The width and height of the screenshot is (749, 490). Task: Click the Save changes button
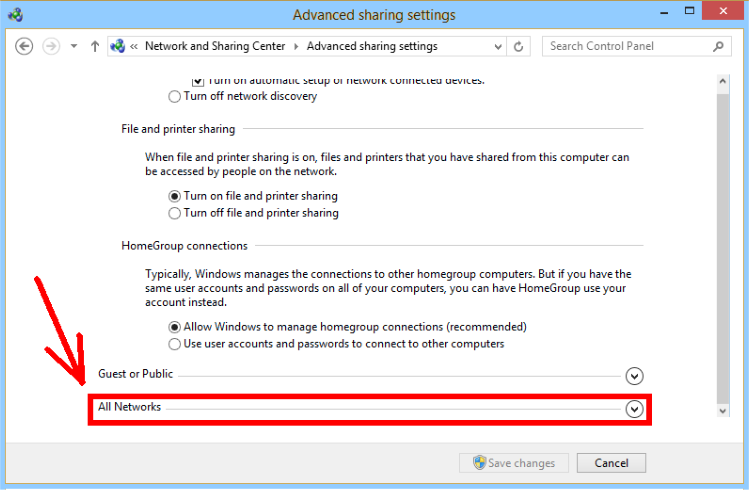(514, 463)
